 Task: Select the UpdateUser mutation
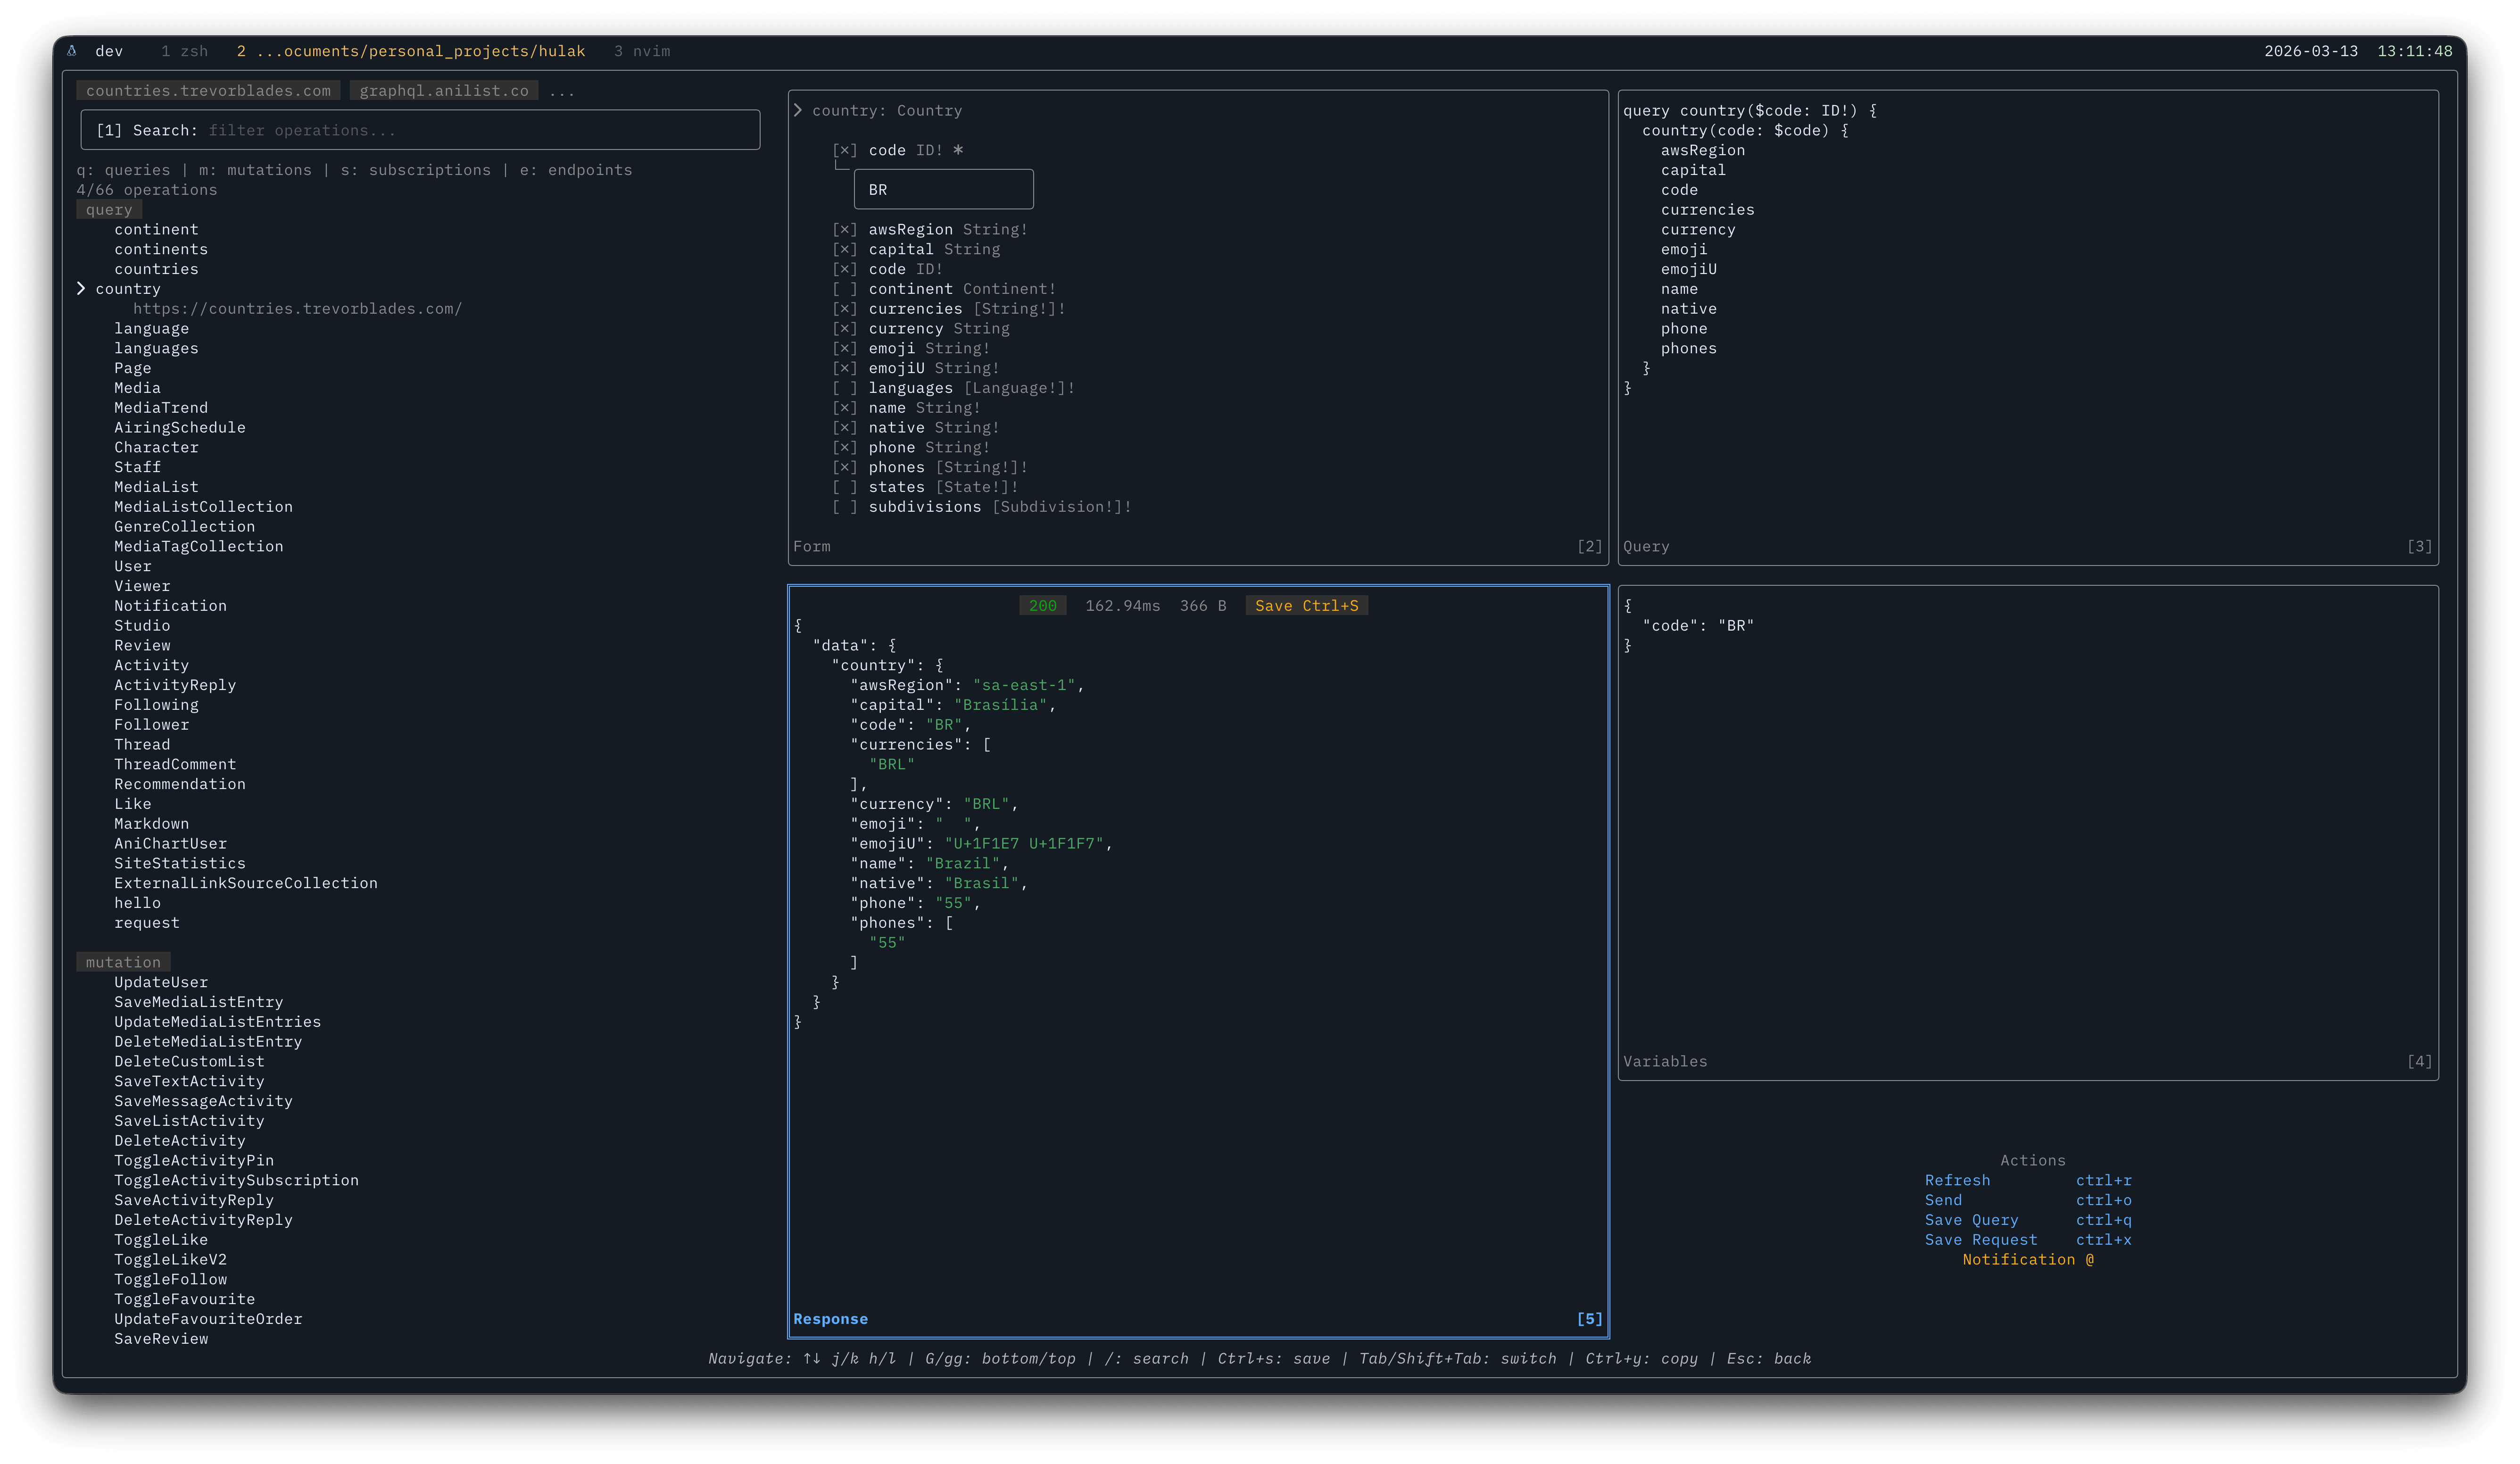161,982
